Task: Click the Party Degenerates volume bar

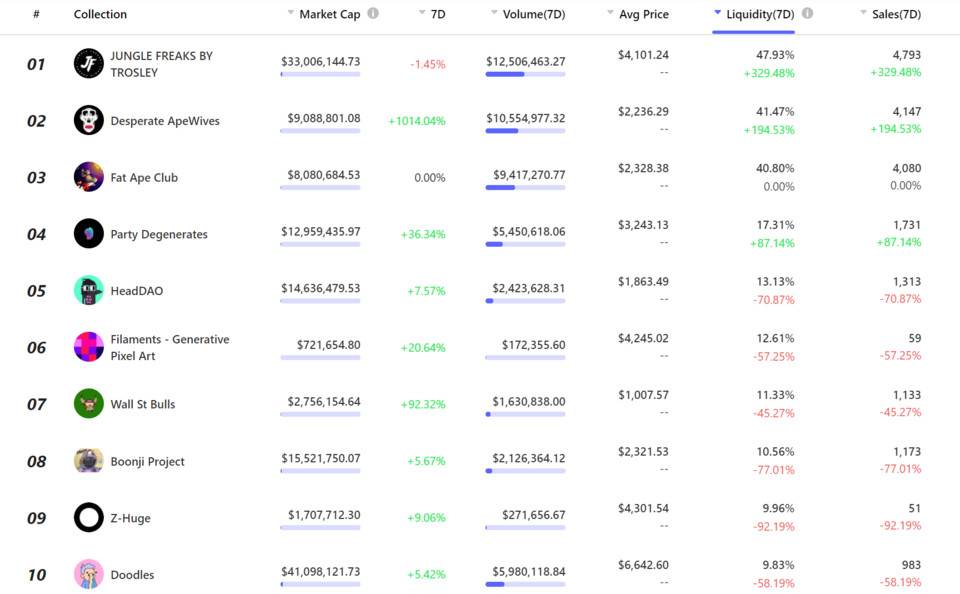Action: point(525,244)
